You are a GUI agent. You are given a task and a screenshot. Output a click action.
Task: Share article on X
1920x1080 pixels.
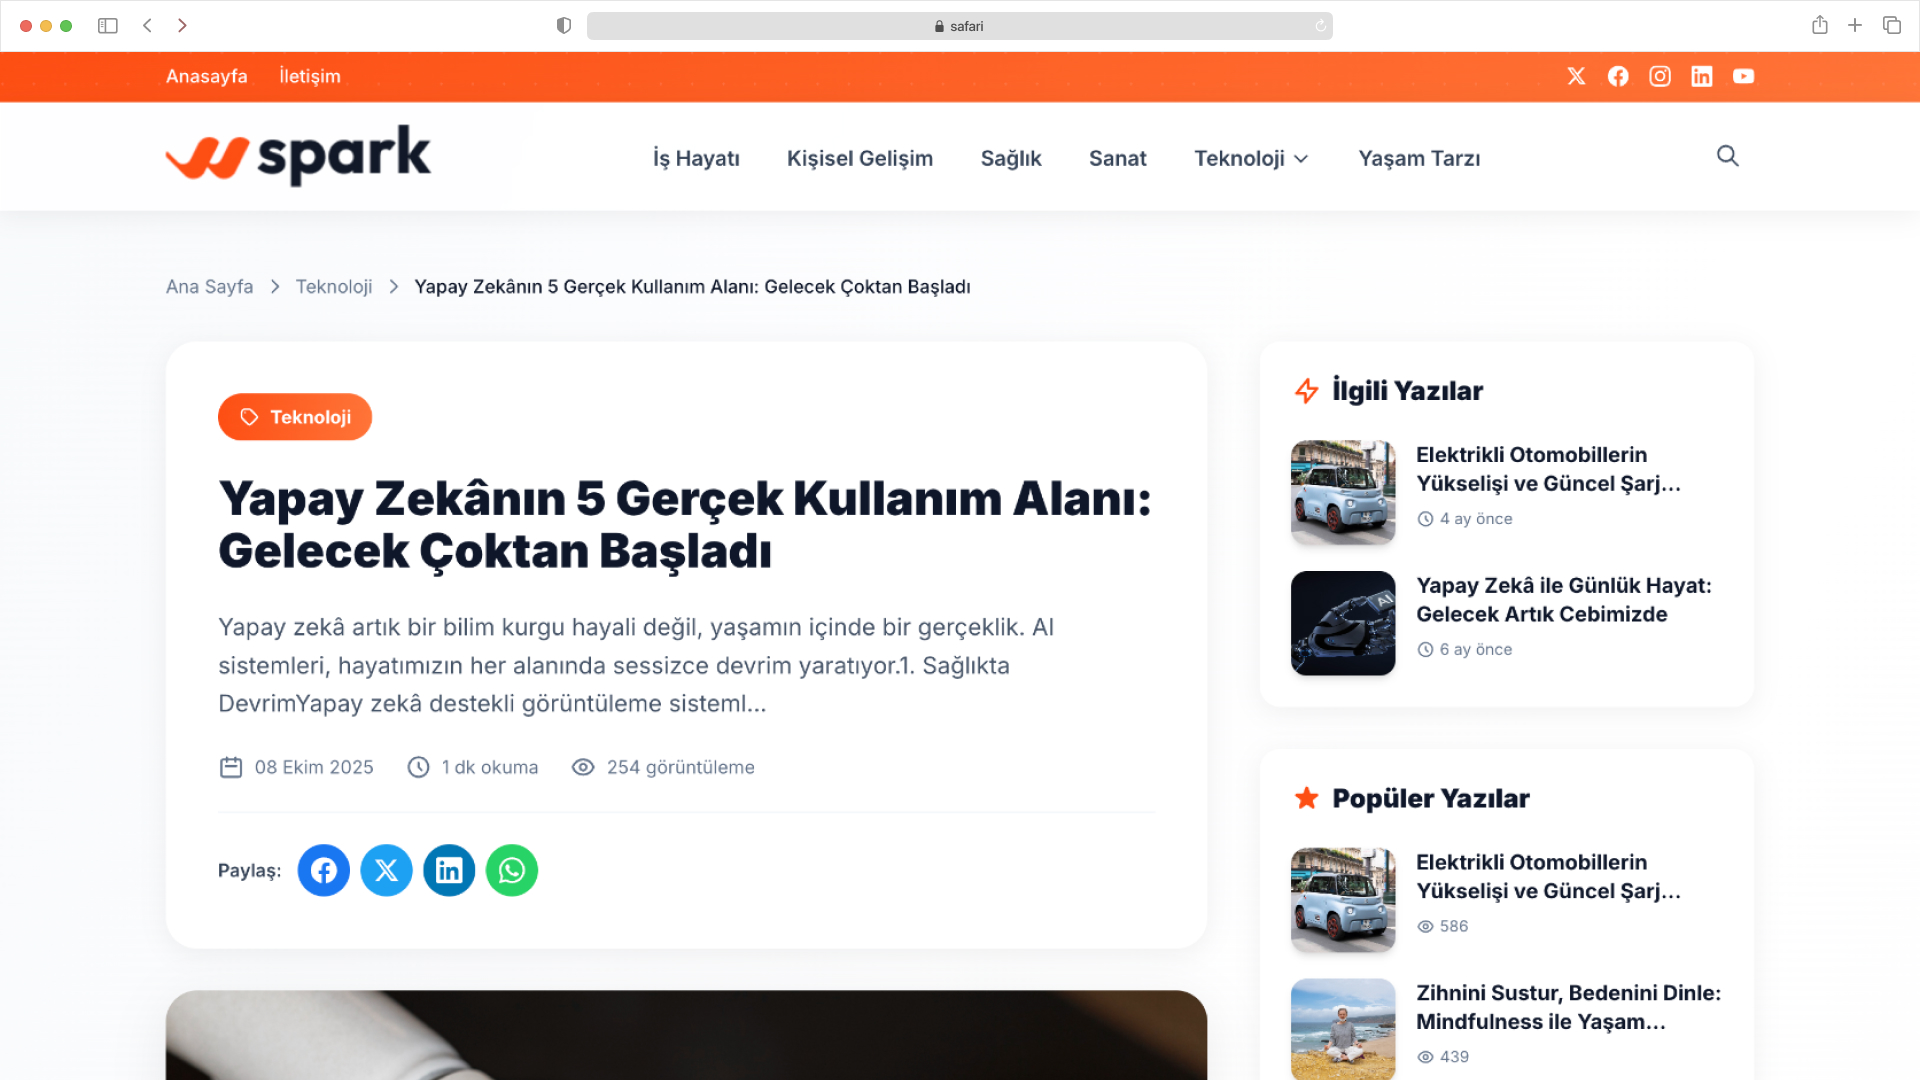point(387,871)
